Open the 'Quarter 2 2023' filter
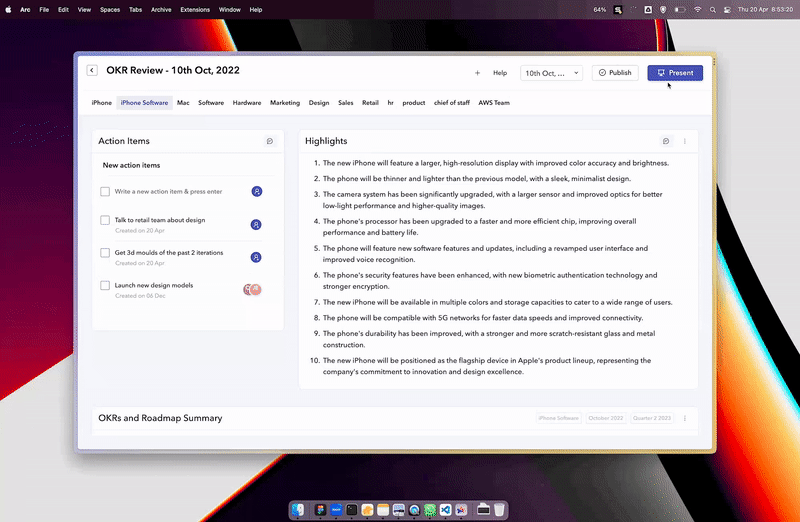 (x=653, y=418)
